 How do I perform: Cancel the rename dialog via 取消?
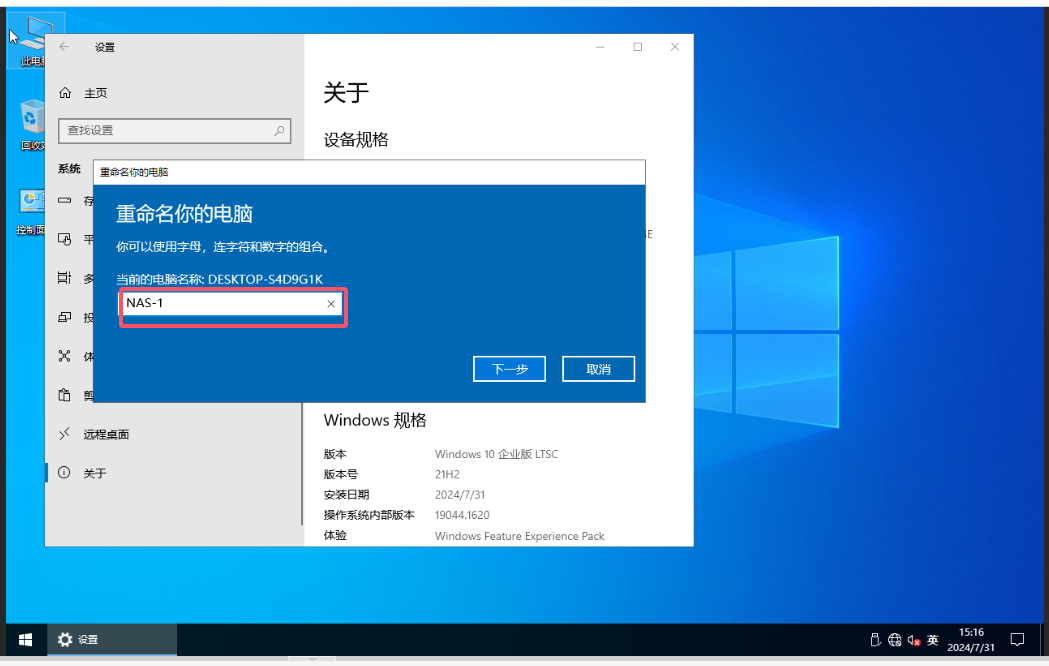click(x=598, y=369)
